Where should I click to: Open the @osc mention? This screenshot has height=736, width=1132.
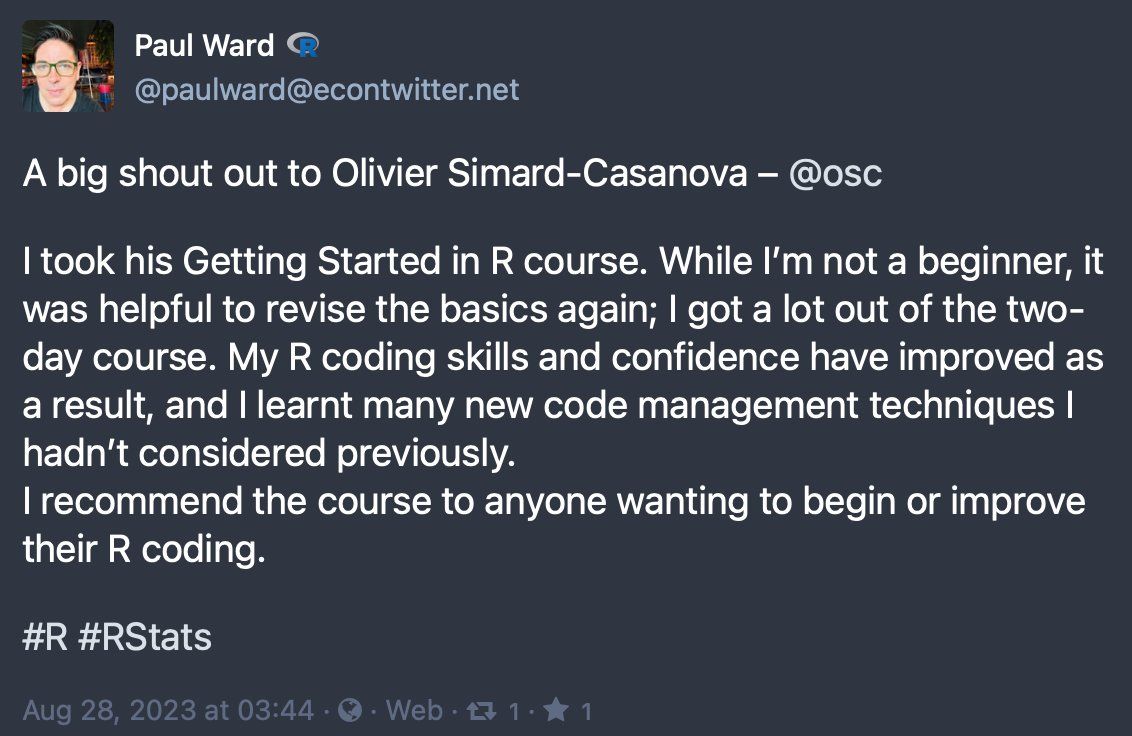click(835, 174)
